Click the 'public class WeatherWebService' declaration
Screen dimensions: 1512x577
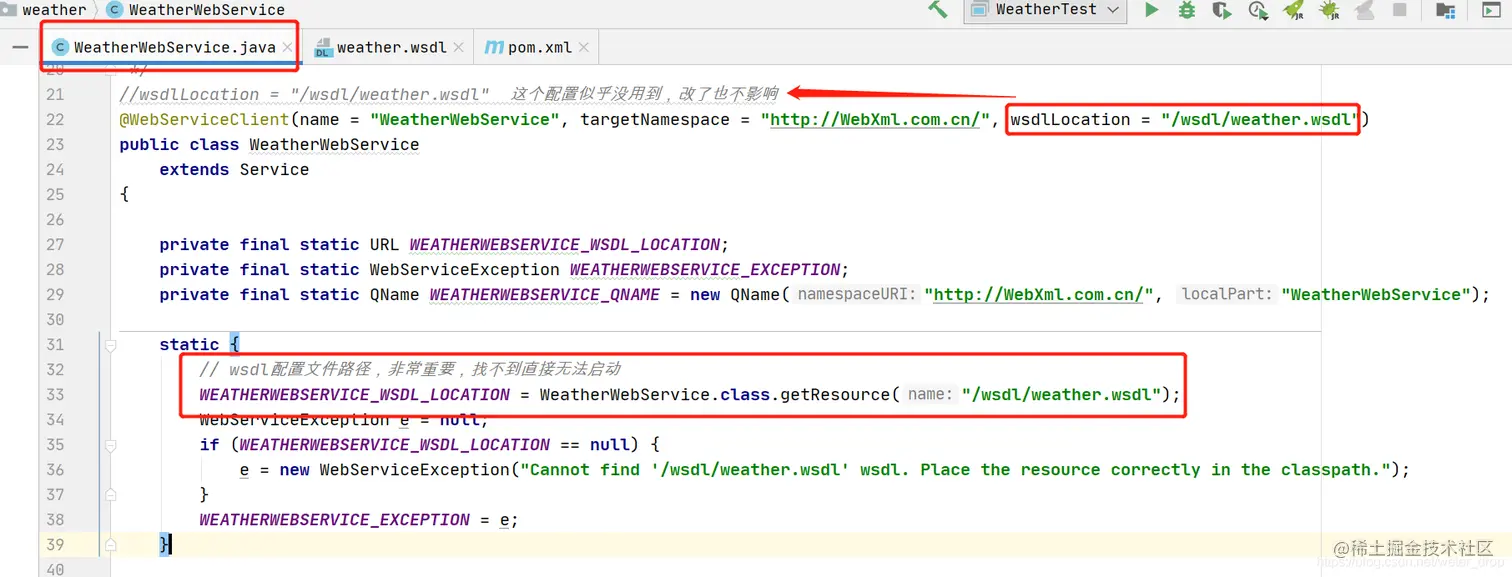tap(269, 144)
